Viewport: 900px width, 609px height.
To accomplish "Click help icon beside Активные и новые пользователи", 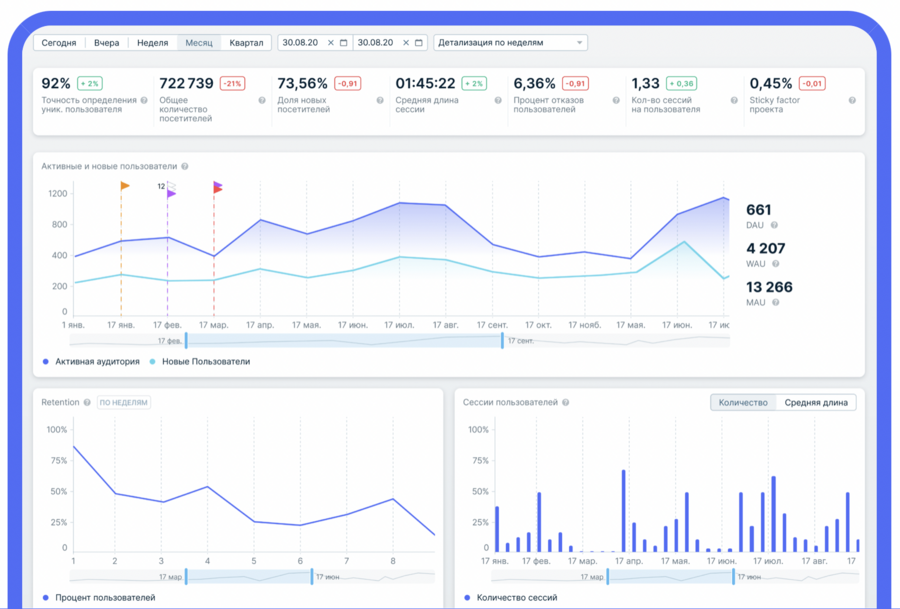I will [x=185, y=167].
